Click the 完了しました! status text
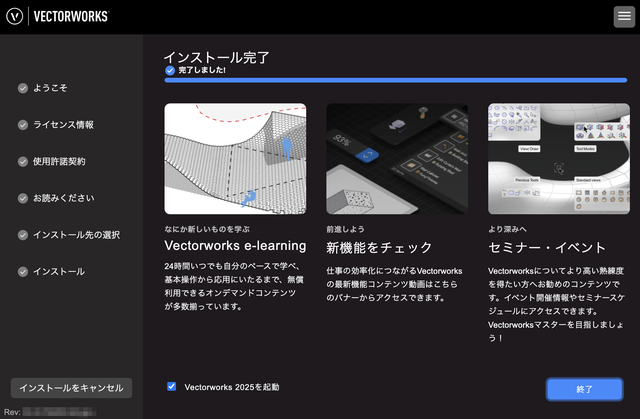The height and width of the screenshot is (419, 640). [202, 70]
